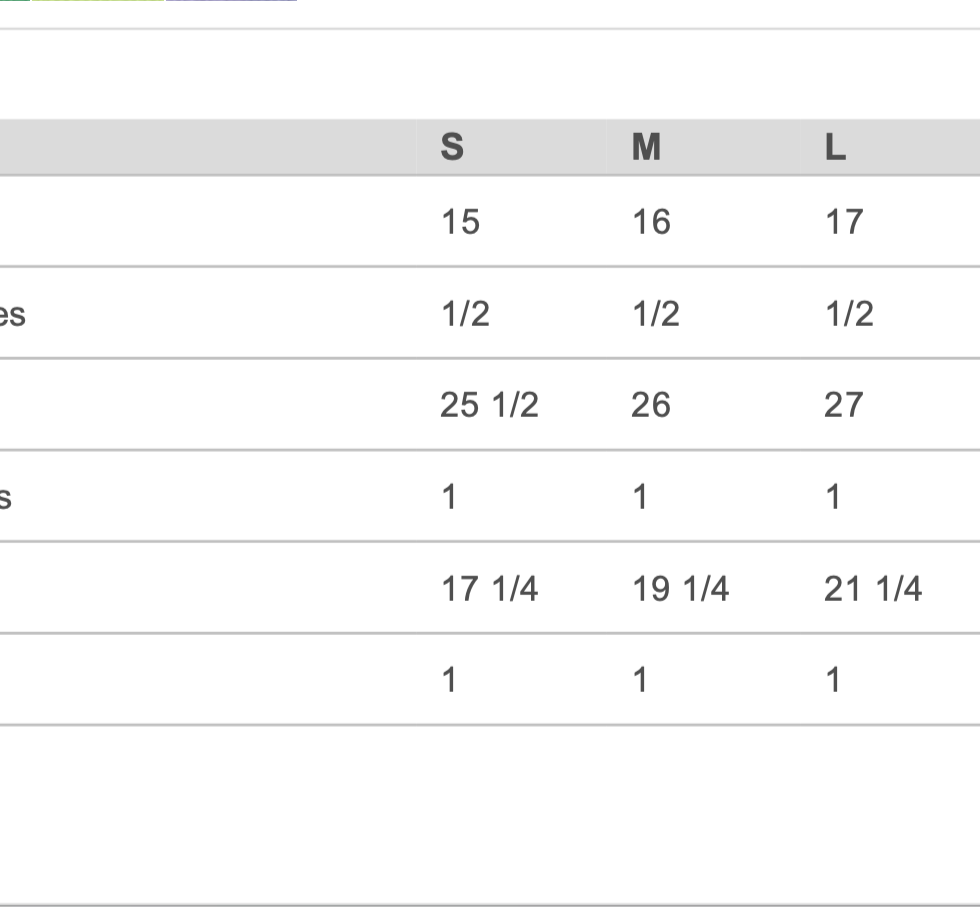
Task: Select the value 1 directly below 19 1/4
Action: 640,679
